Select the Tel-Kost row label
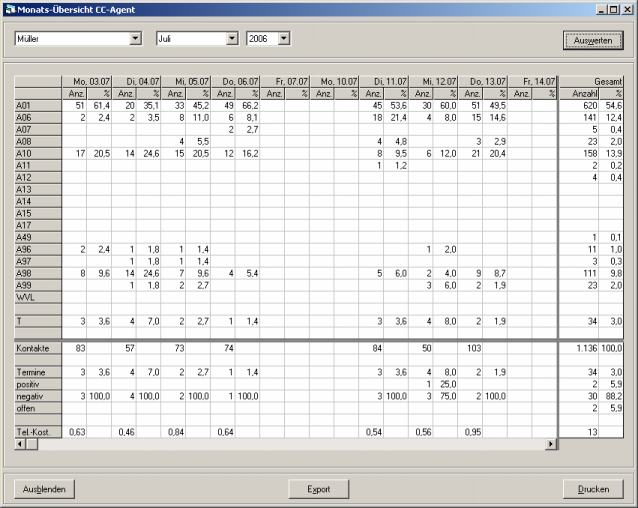The width and height of the screenshot is (638, 508). (37, 431)
